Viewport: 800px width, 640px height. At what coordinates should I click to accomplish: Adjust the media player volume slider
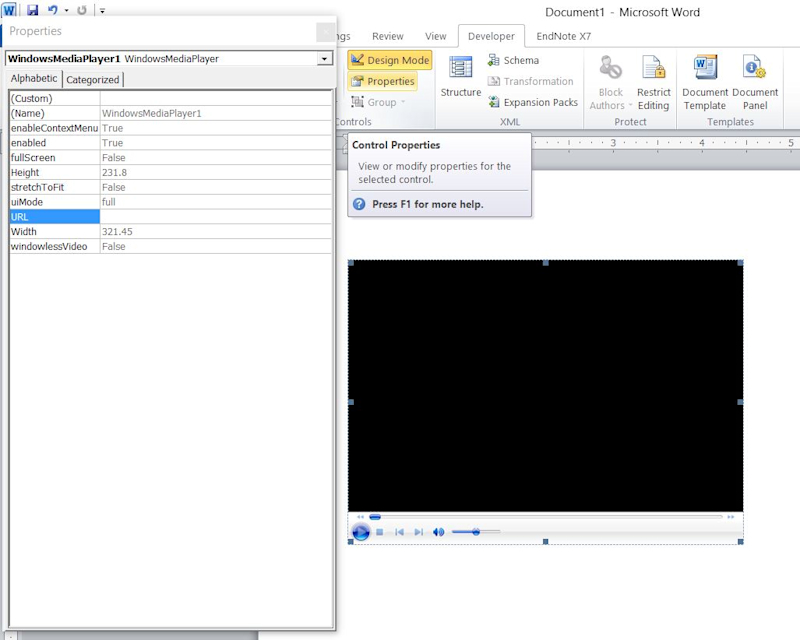(x=476, y=532)
